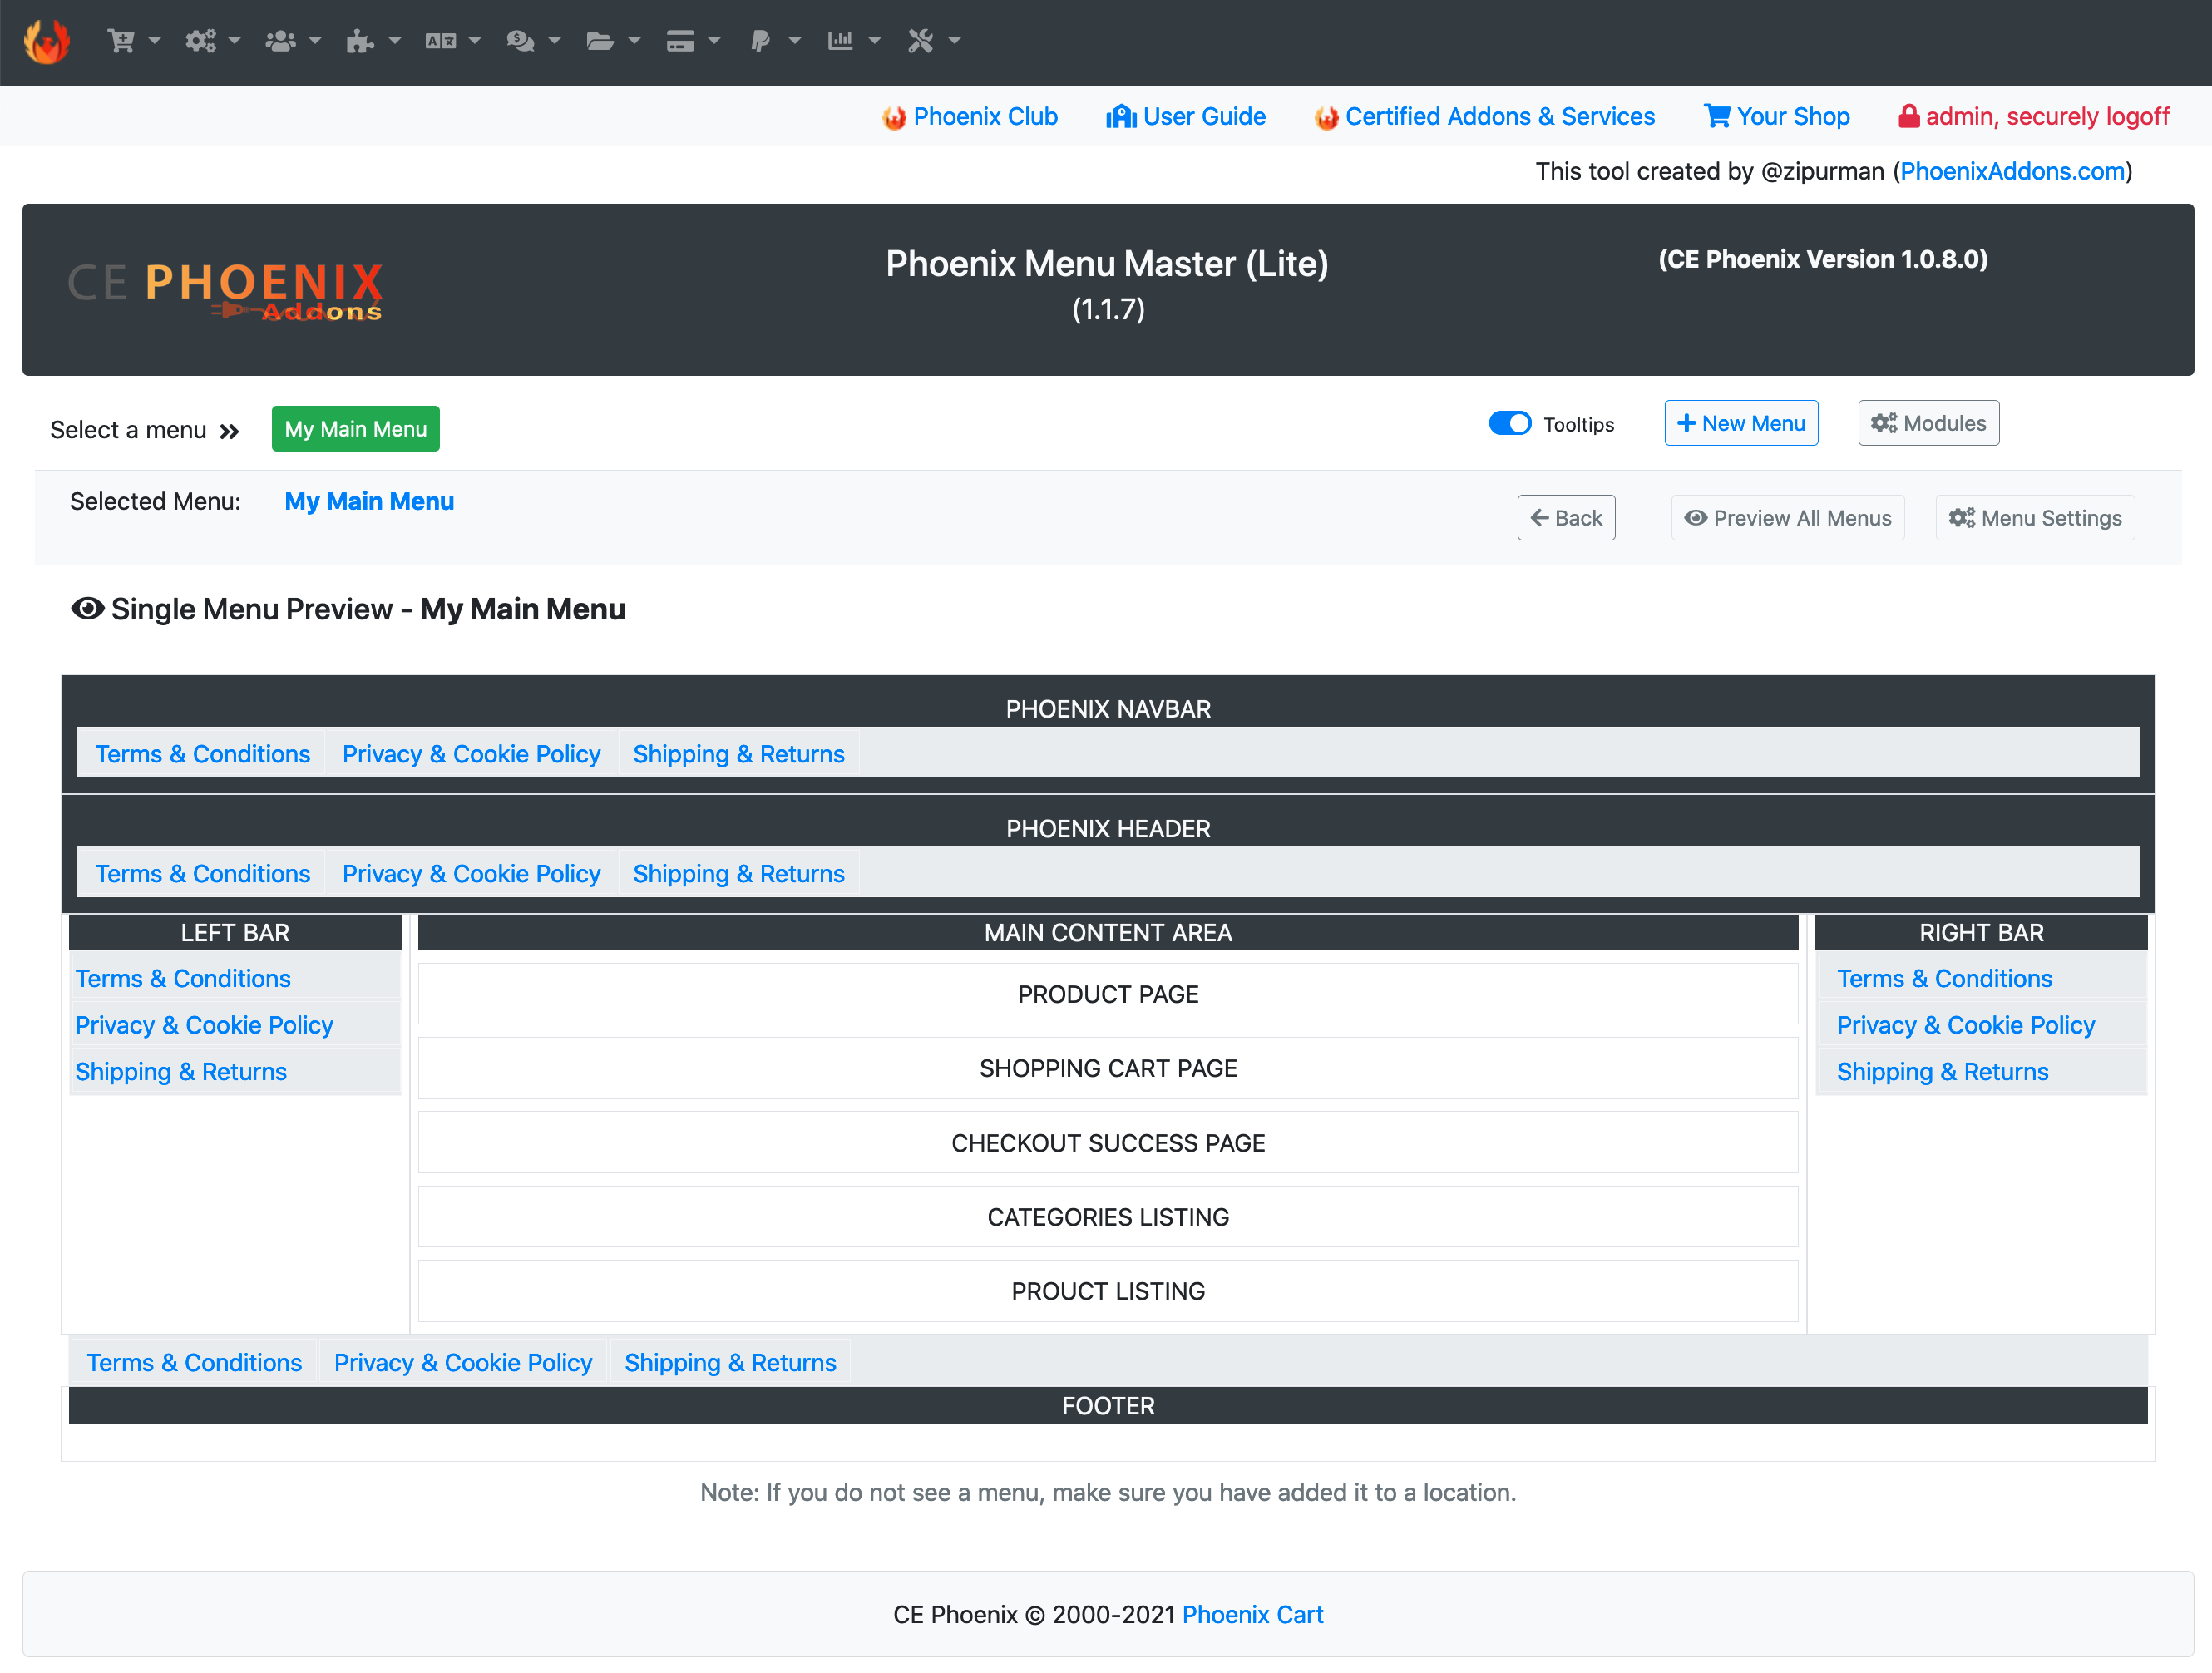The width and height of the screenshot is (2212, 1673).
Task: Click Privacy & Cookie Policy above the Footer
Action: [463, 1364]
